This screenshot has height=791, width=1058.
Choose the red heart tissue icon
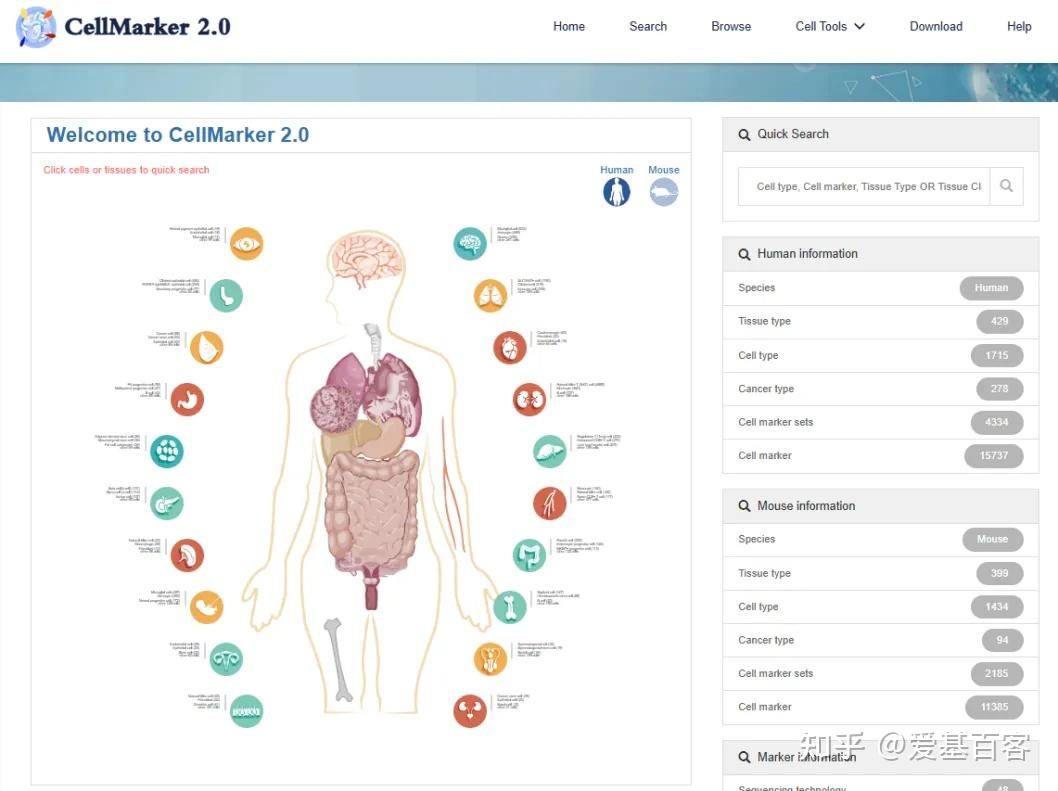pyautogui.click(x=510, y=348)
